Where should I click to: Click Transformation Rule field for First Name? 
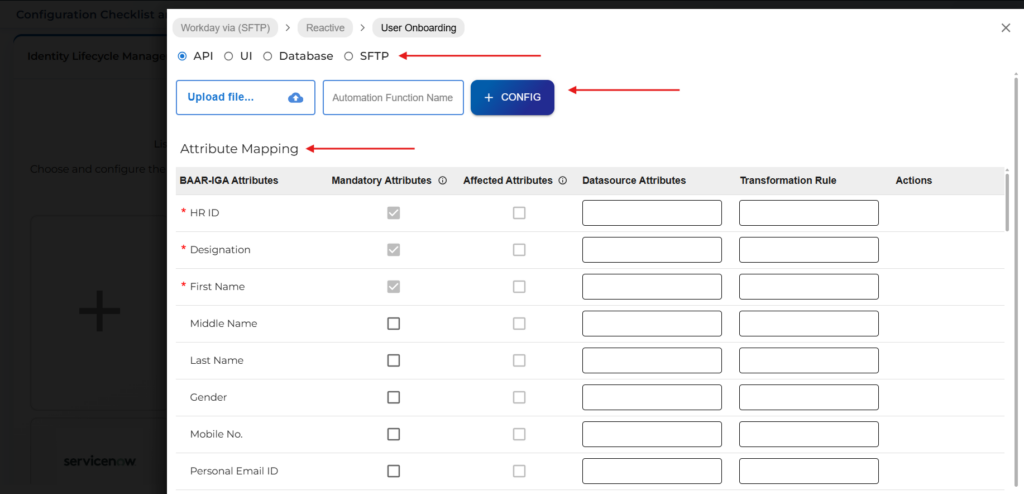point(809,287)
